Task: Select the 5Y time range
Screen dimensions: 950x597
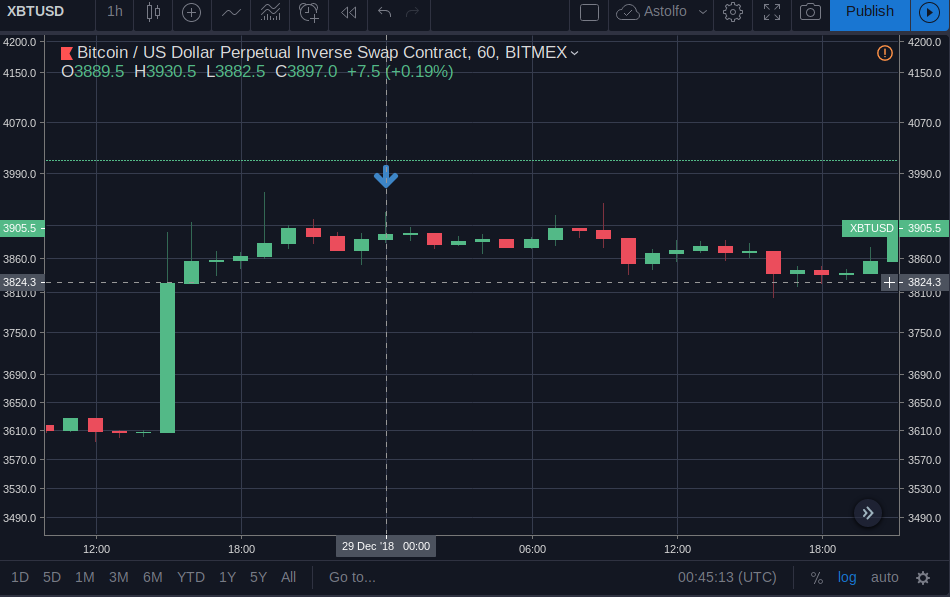Action: coord(257,577)
